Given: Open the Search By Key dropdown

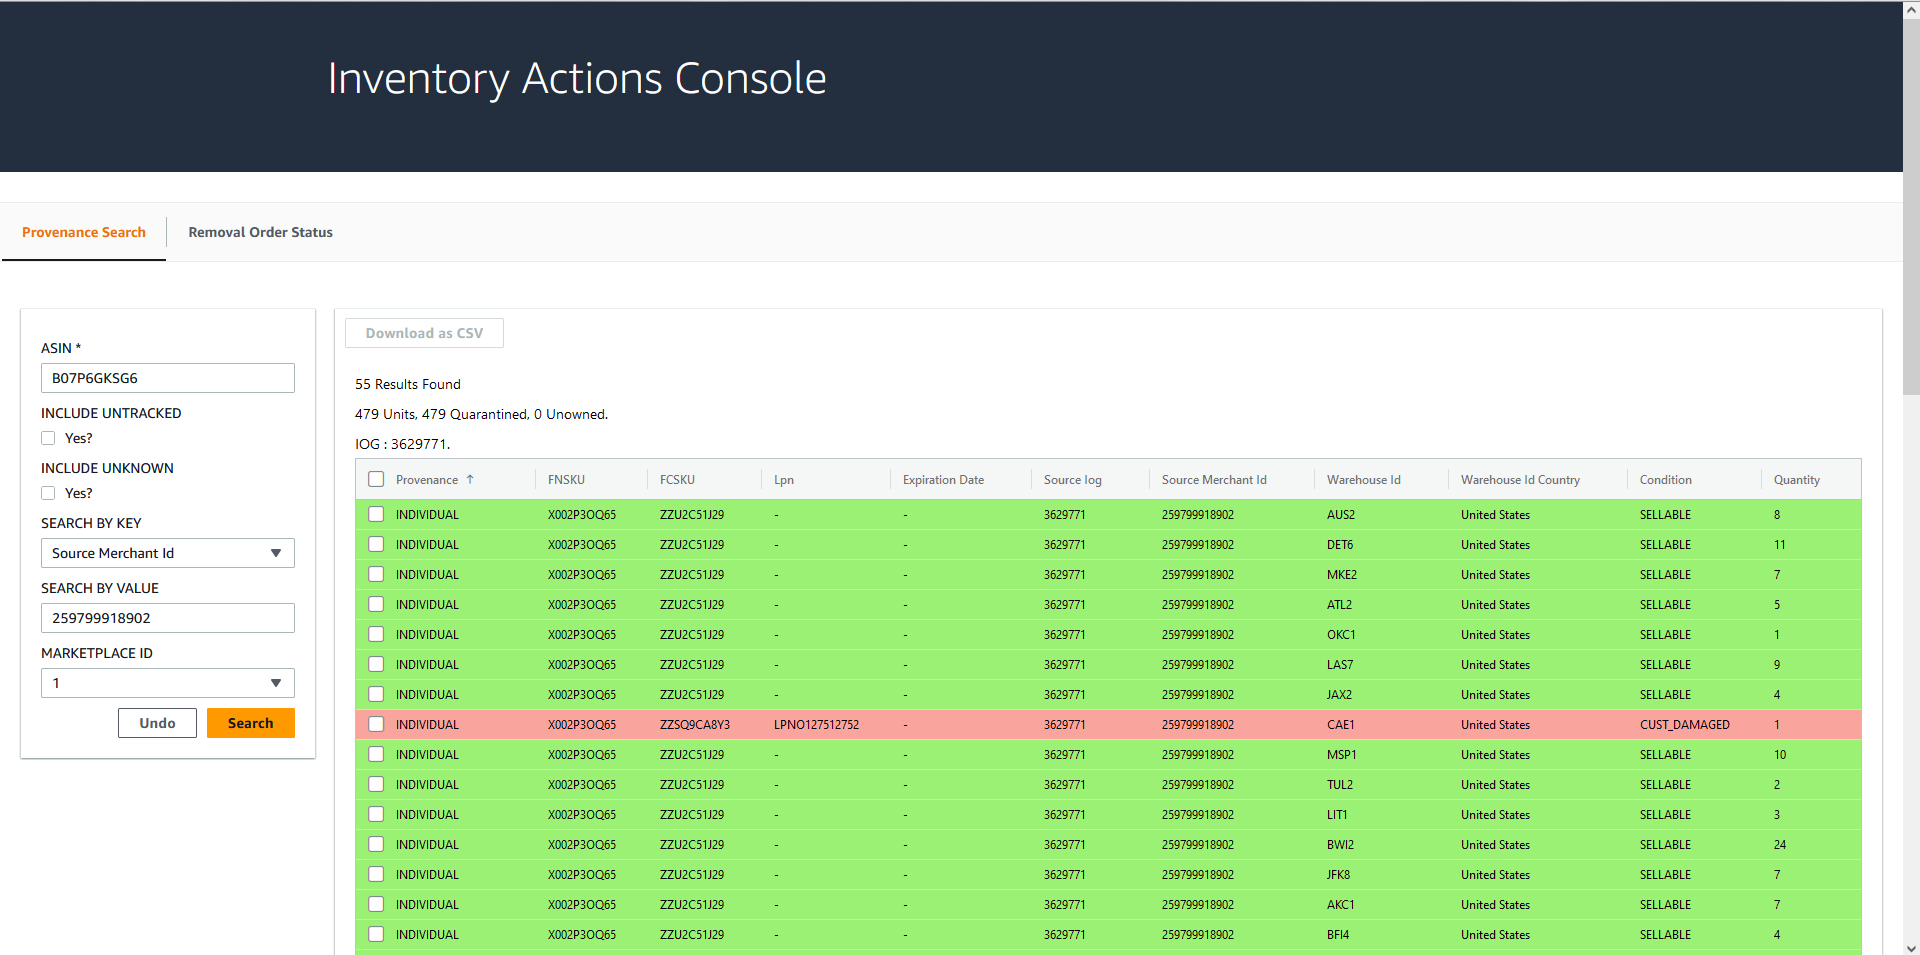Looking at the screenshot, I should (168, 553).
